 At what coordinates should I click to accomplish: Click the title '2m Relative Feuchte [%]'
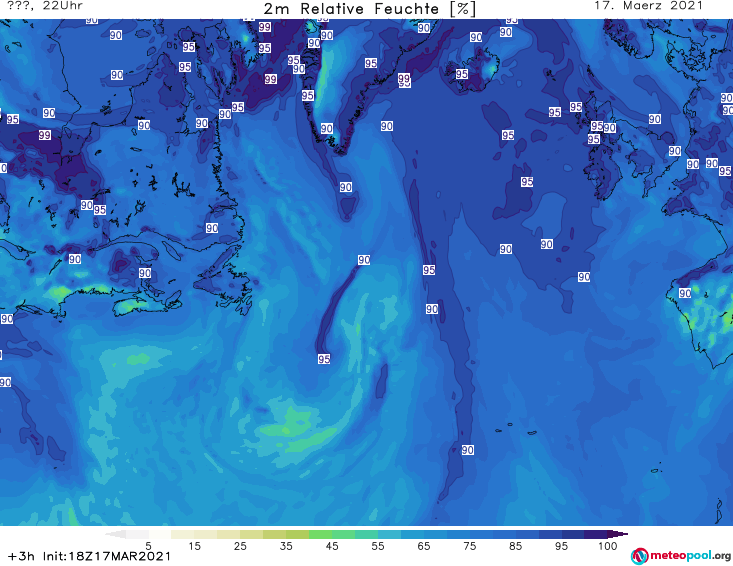click(369, 9)
